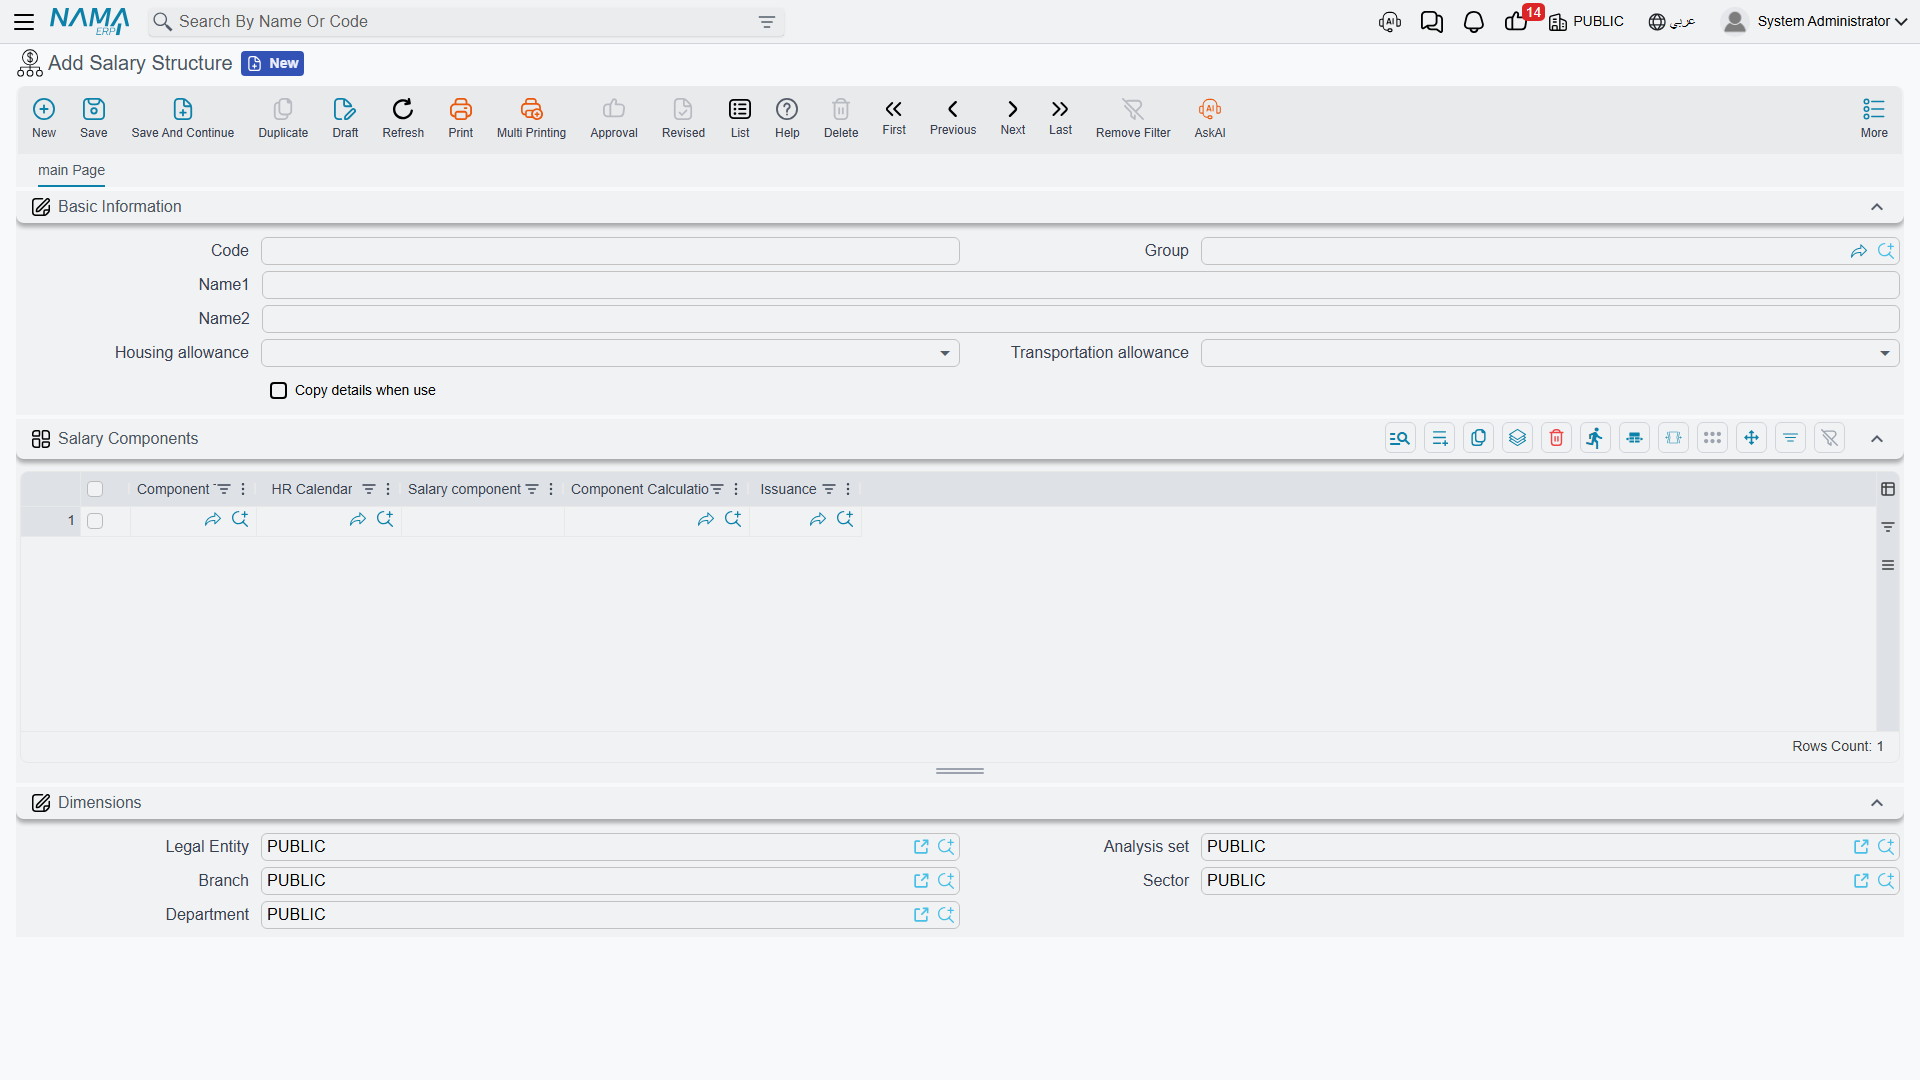This screenshot has height=1080, width=1920.
Task: Enable Copy details when use checkbox
Action: 279,391
